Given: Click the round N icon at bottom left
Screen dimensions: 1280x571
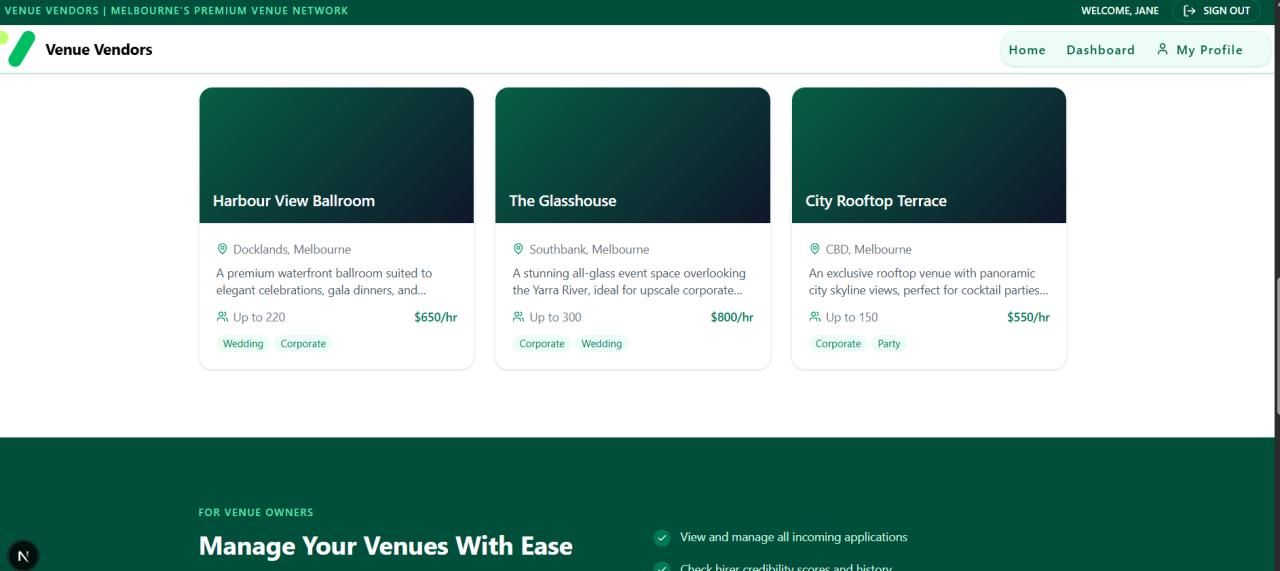Looking at the screenshot, I should click(x=23, y=555).
